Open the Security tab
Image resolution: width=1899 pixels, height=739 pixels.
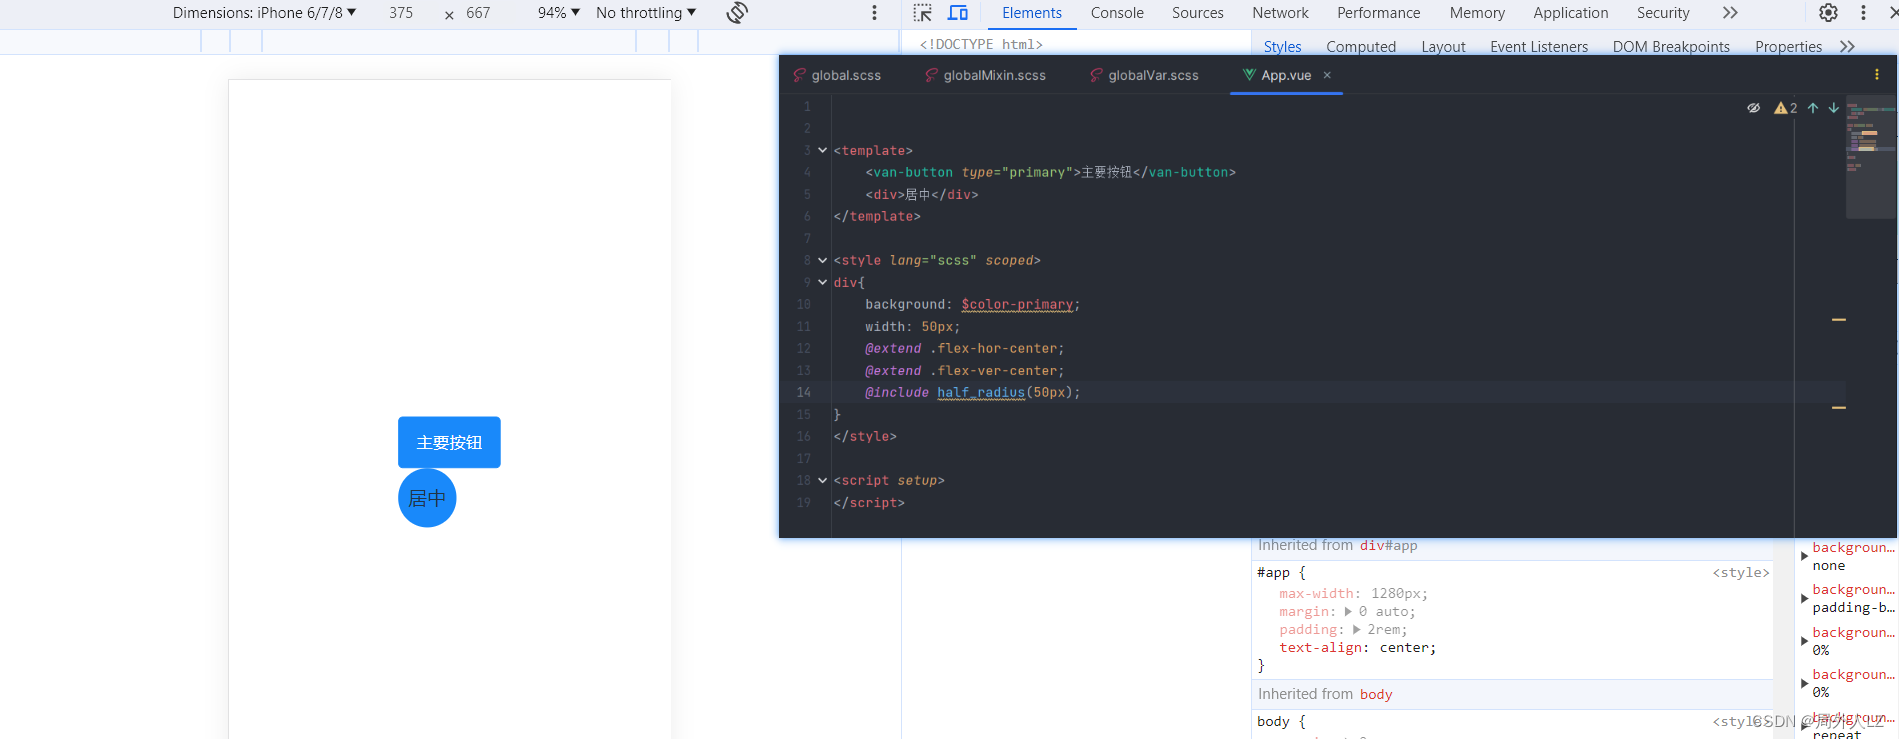coord(1663,13)
